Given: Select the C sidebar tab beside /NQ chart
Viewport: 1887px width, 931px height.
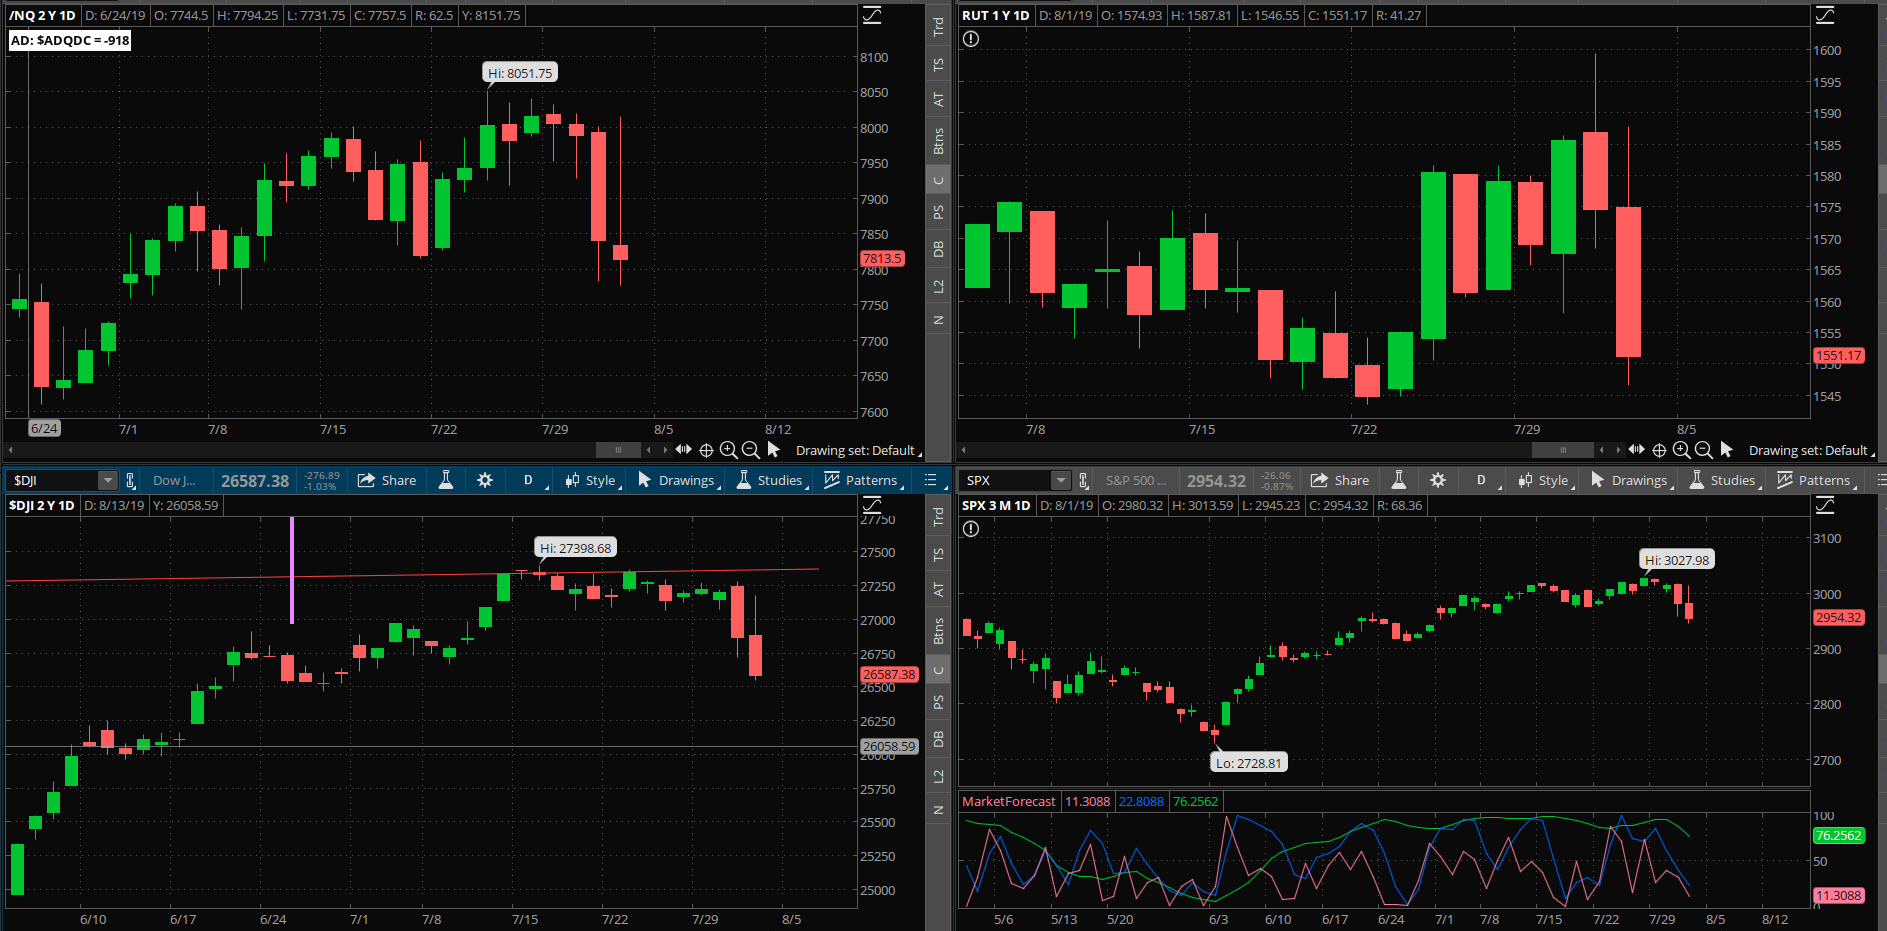Looking at the screenshot, I should [938, 181].
